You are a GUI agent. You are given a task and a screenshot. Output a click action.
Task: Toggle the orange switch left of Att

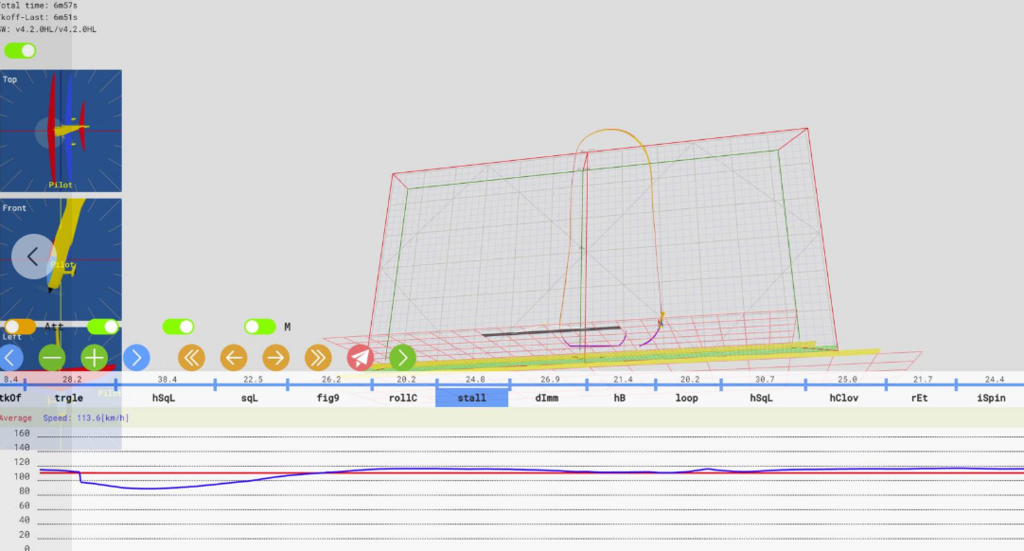click(20, 326)
